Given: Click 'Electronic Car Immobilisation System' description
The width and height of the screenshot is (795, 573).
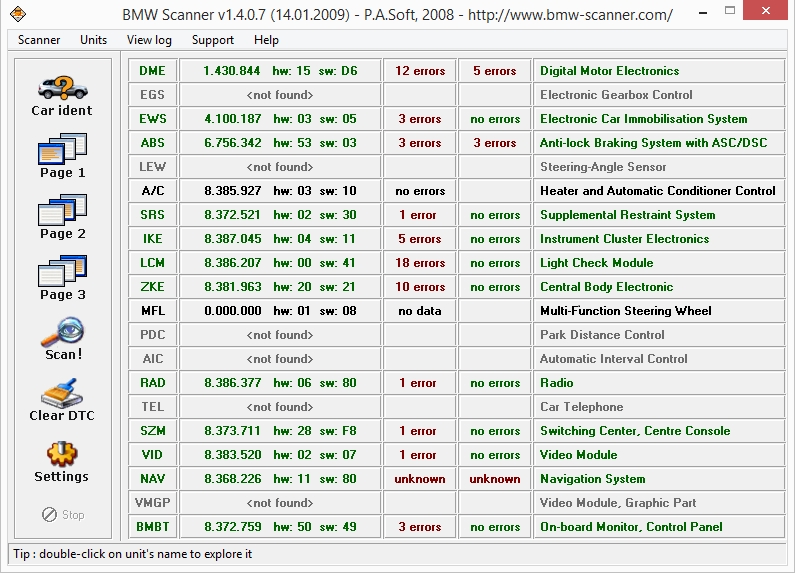Looking at the screenshot, I should tap(643, 119).
